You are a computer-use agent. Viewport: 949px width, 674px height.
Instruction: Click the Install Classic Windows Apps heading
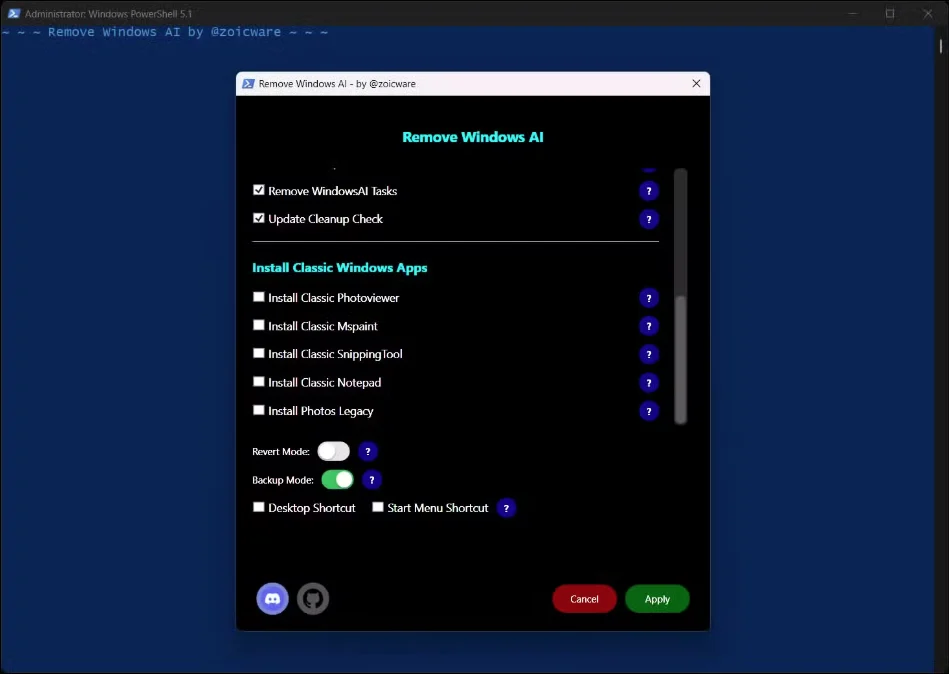click(x=340, y=268)
